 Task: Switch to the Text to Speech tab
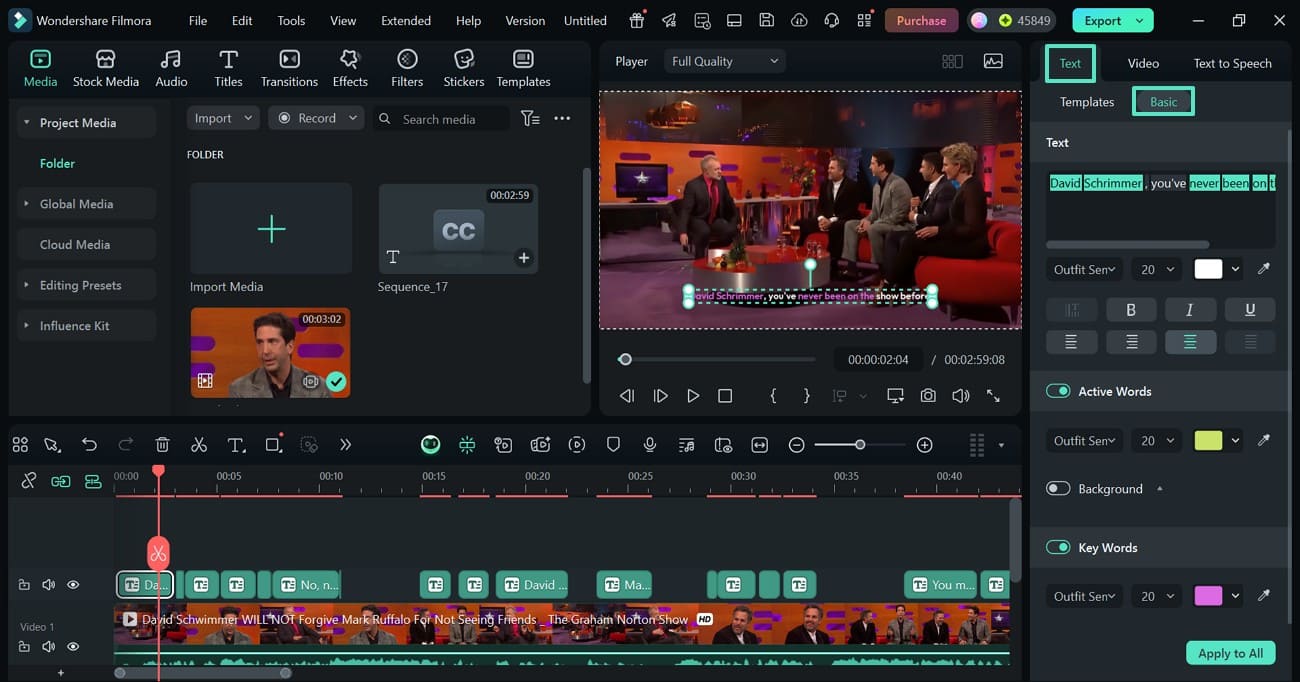pyautogui.click(x=1232, y=63)
